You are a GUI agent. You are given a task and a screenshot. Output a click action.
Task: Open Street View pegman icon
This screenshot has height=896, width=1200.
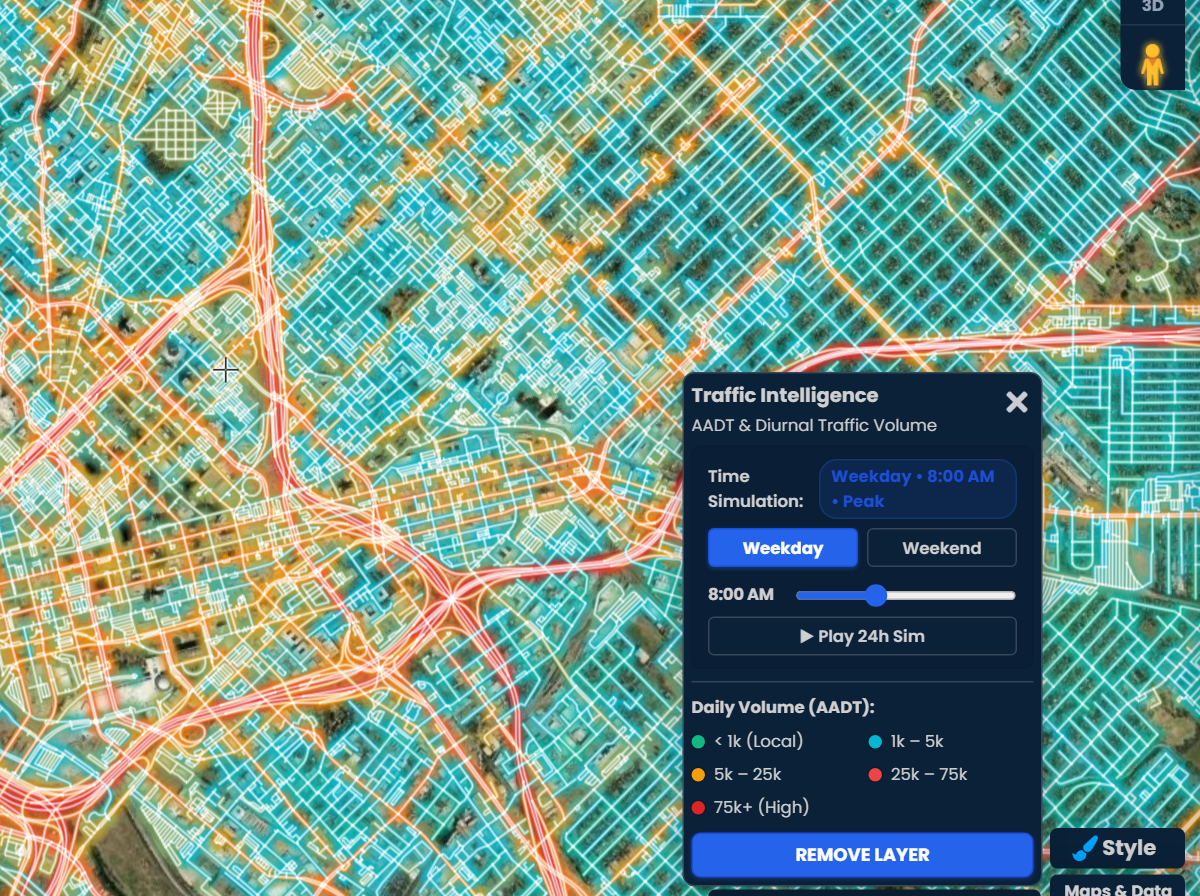point(1153,64)
